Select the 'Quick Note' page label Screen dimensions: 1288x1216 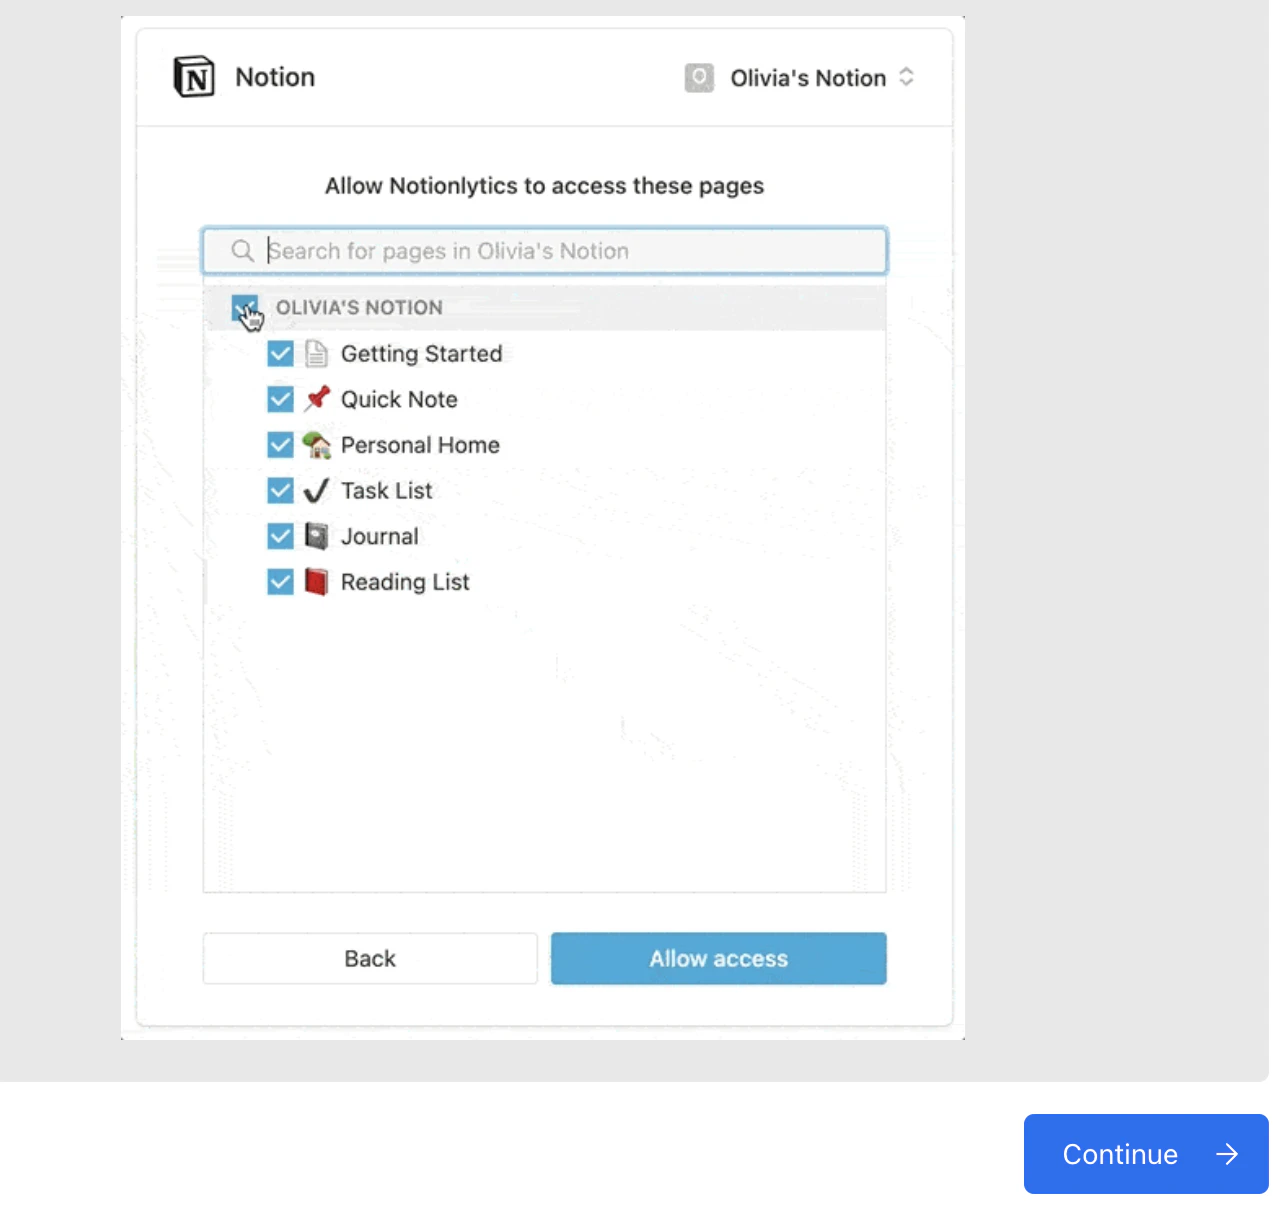[x=399, y=399]
